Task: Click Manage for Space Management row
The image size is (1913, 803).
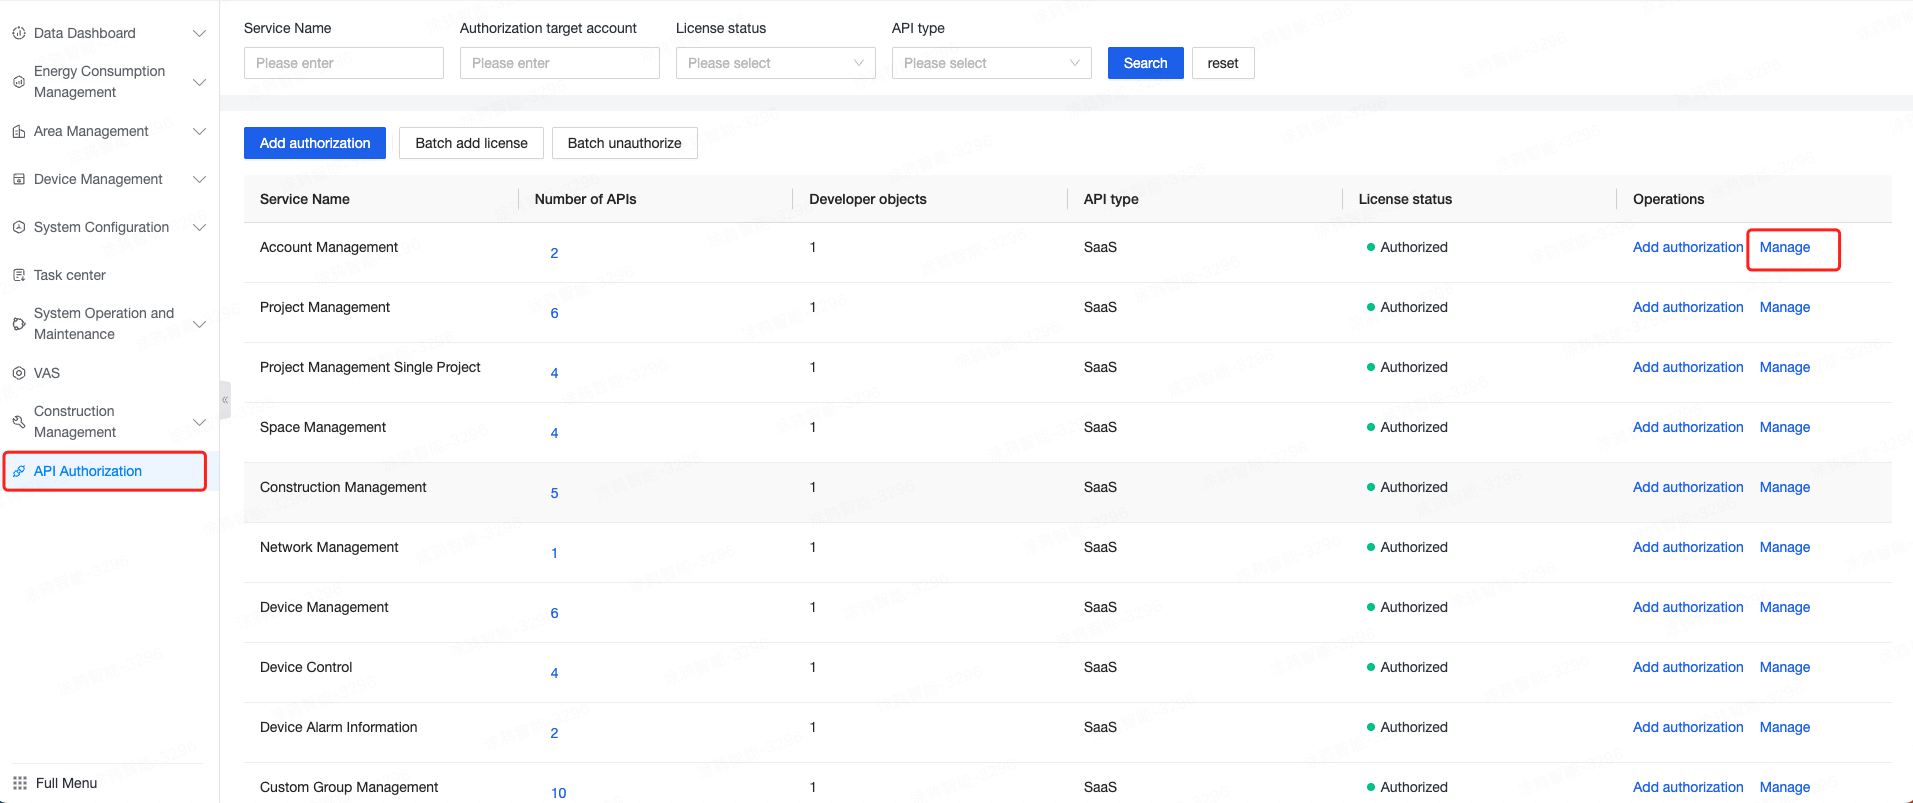Action: (x=1785, y=427)
